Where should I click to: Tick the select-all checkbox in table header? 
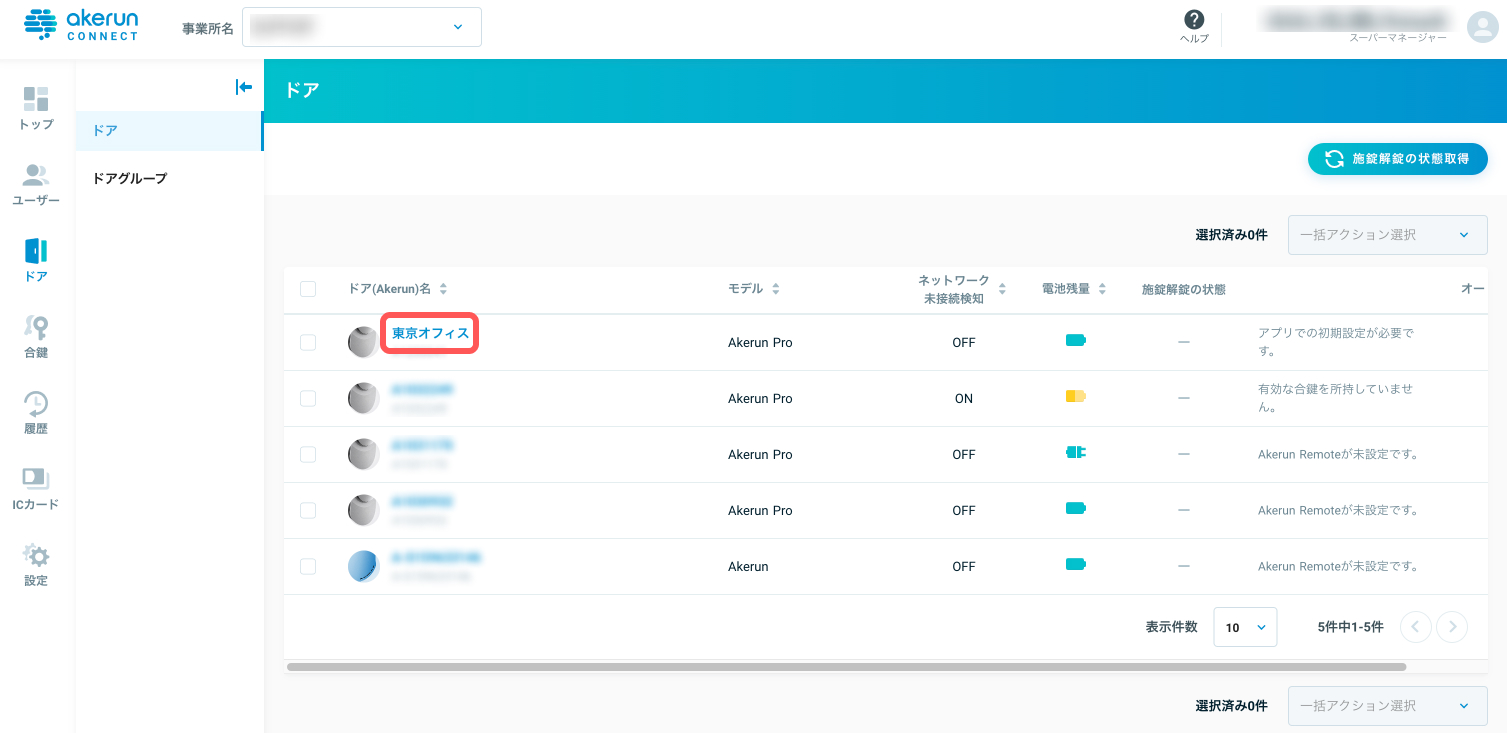point(308,289)
